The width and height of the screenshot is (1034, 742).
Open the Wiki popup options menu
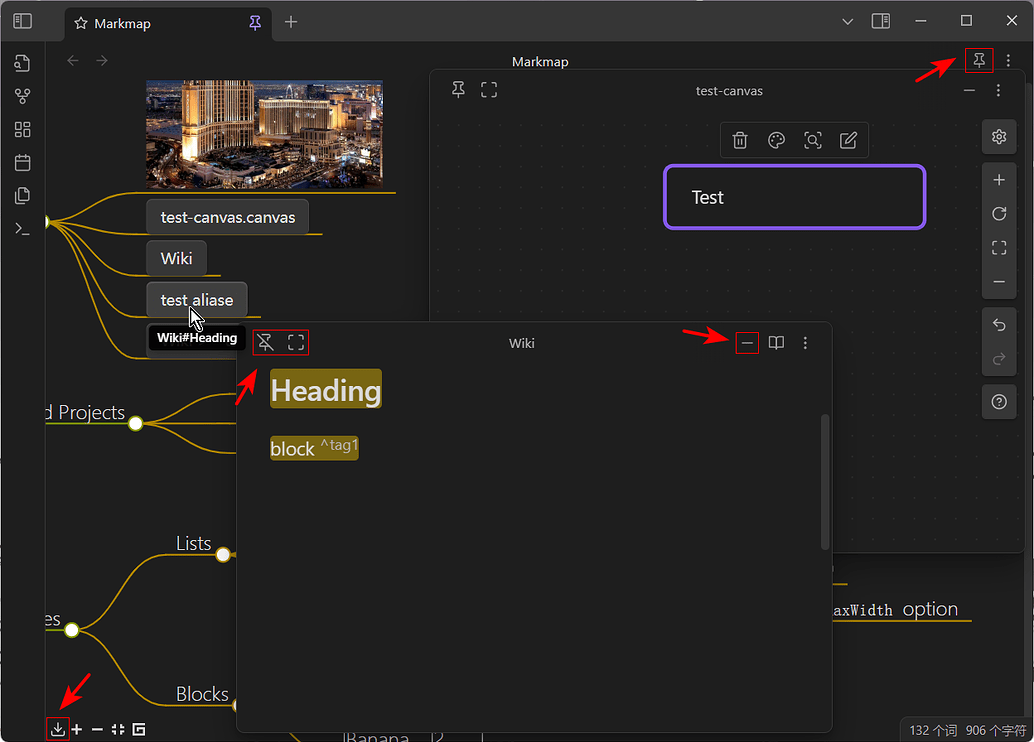coord(805,343)
